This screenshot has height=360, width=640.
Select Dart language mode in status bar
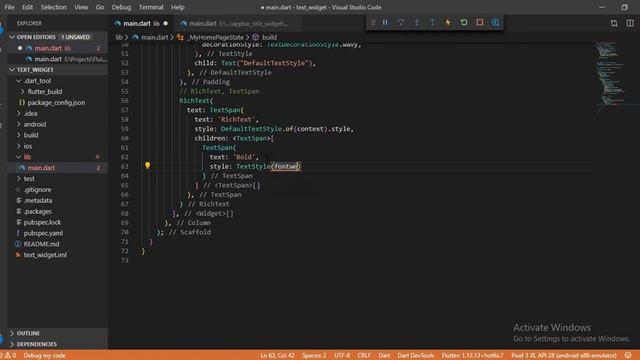384,356
